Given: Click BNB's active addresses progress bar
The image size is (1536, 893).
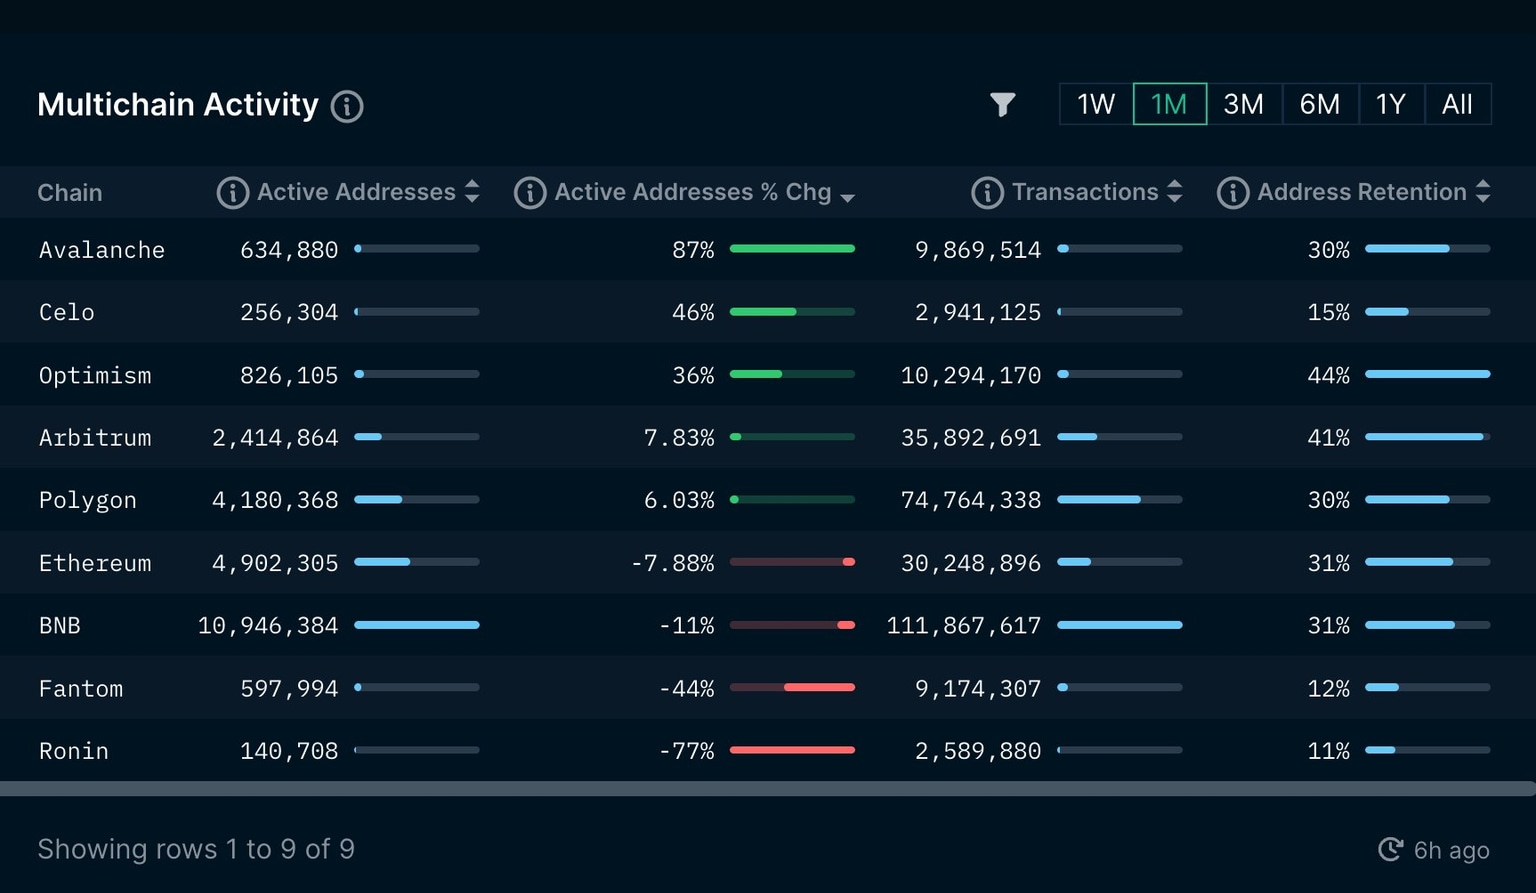Looking at the screenshot, I should pos(417,625).
